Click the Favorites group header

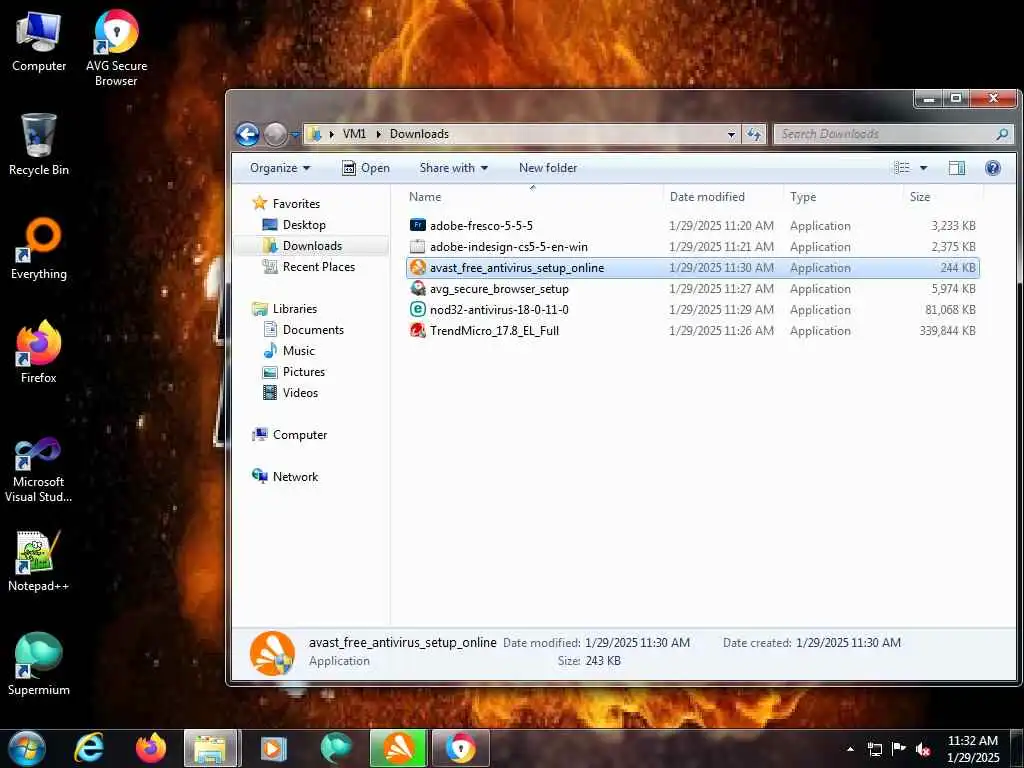pyautogui.click(x=296, y=204)
